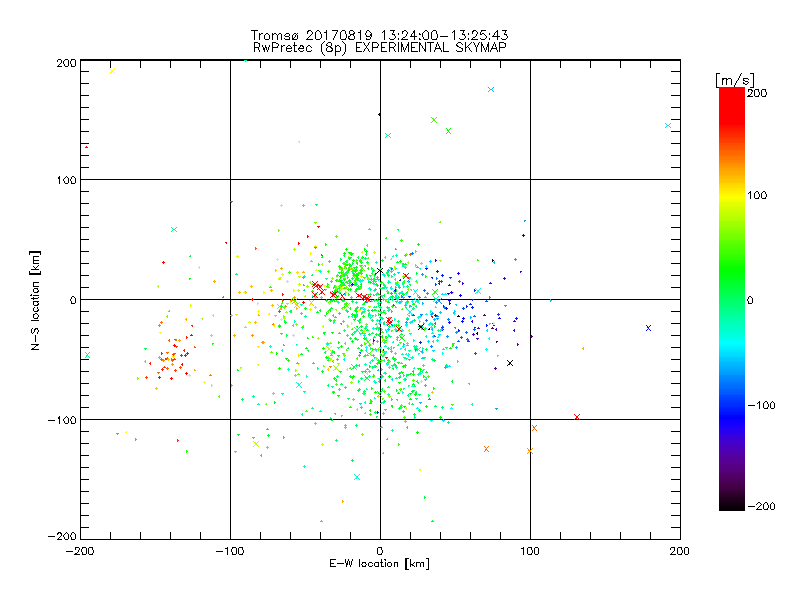Image resolution: width=800 pixels, height=600 pixels.
Task: Click the x-axis tick label '100'
Action: (x=530, y=551)
